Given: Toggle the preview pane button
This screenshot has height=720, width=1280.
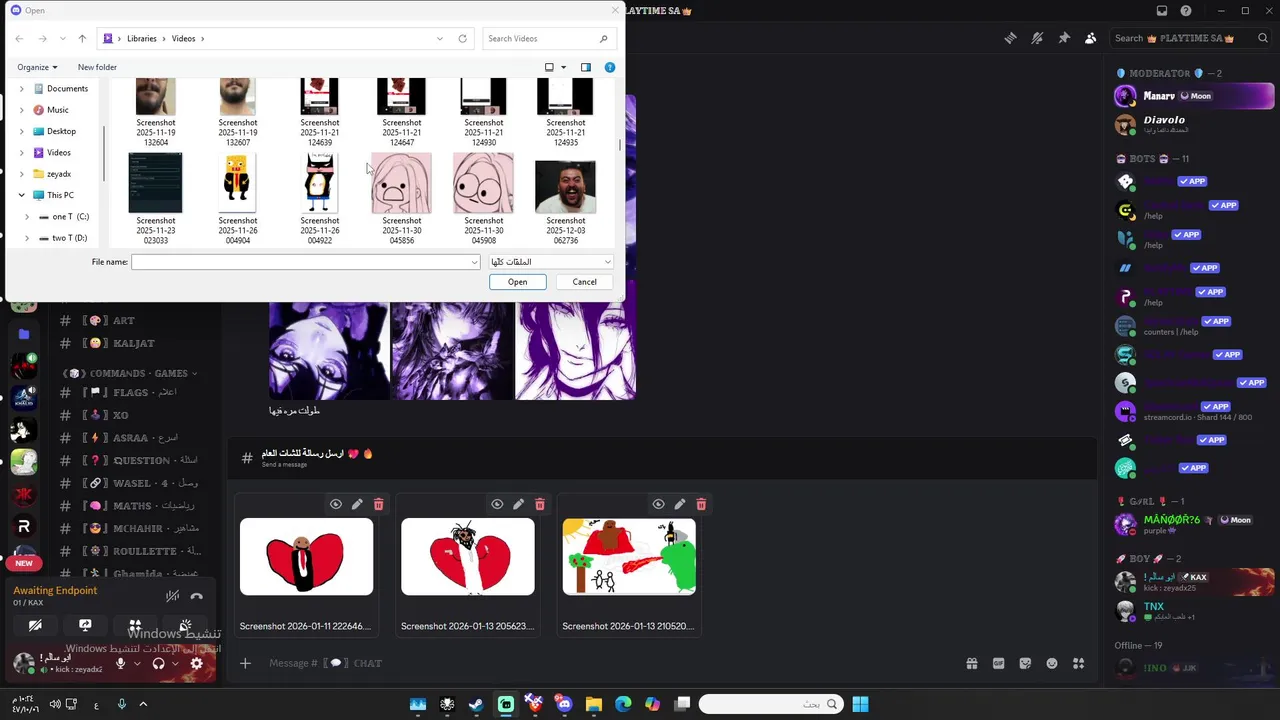Looking at the screenshot, I should click(x=586, y=67).
